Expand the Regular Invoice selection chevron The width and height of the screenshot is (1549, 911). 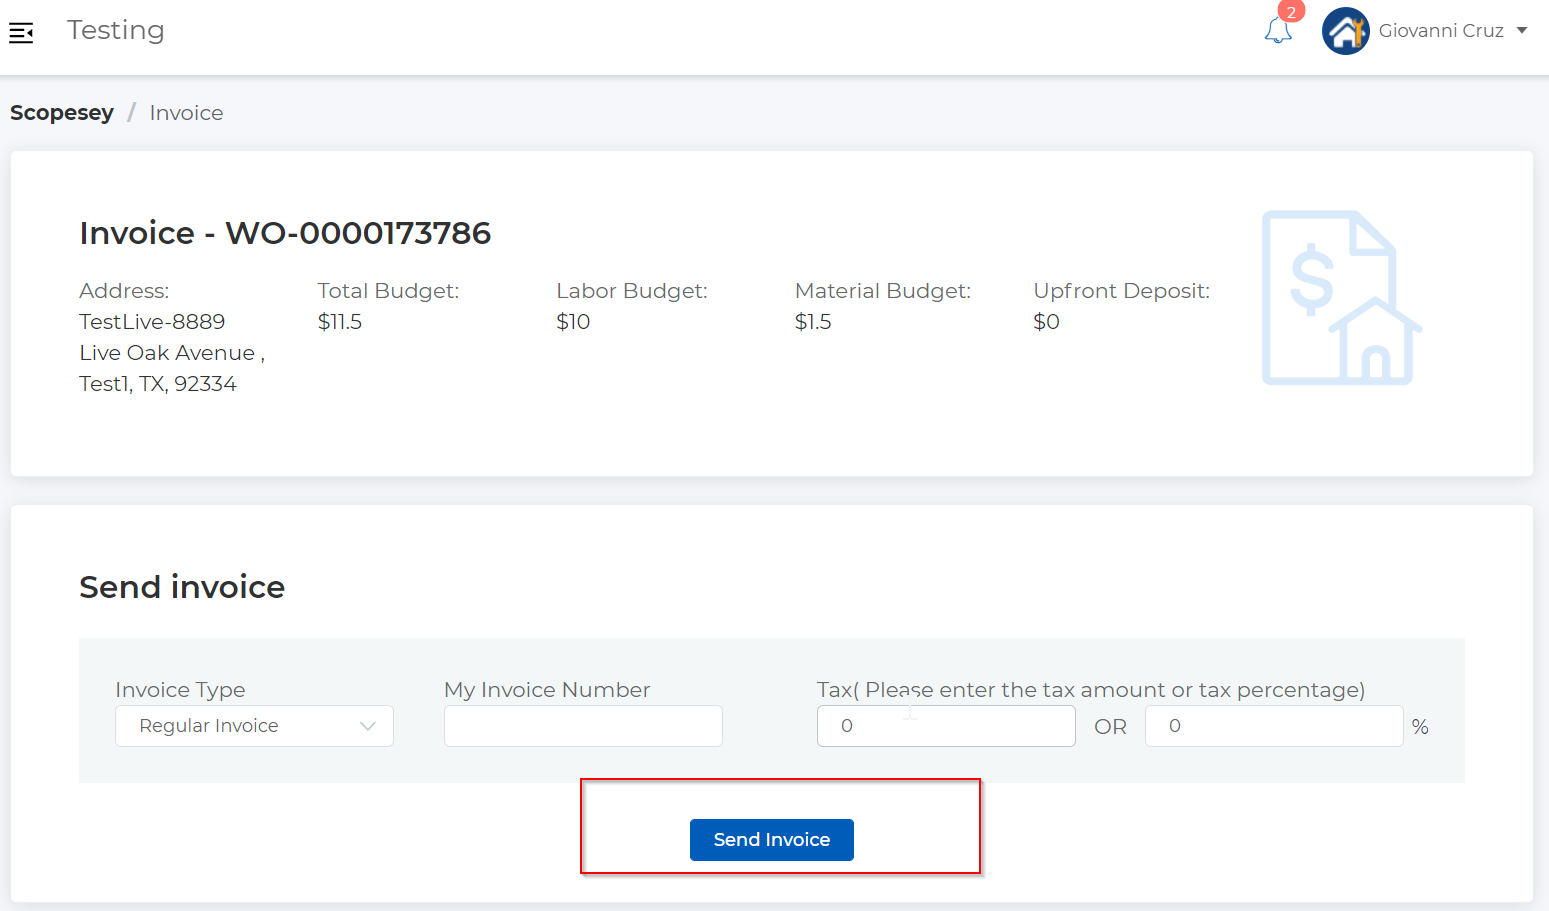point(368,725)
